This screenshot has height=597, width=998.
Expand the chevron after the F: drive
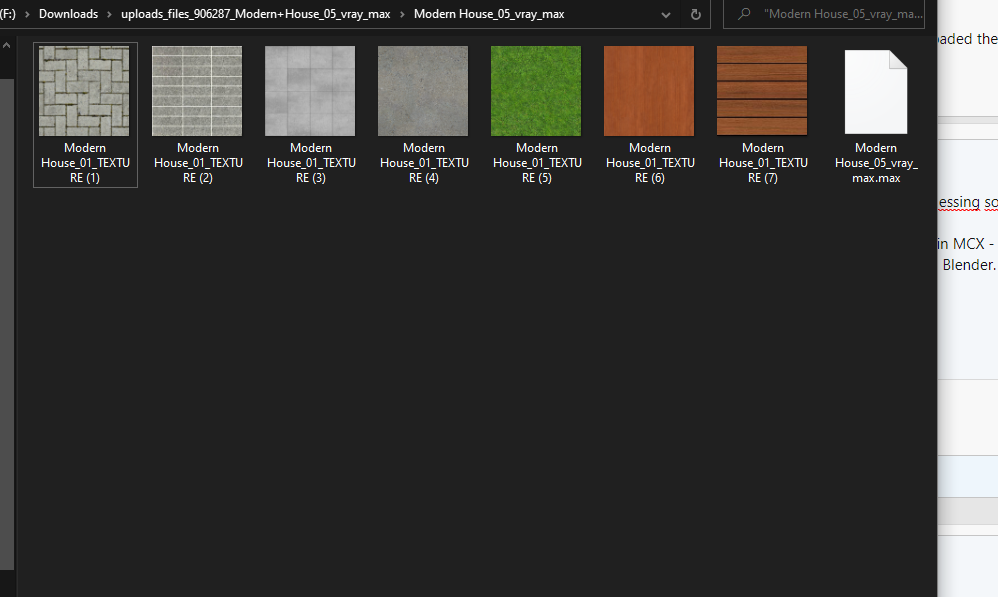tap(28, 14)
